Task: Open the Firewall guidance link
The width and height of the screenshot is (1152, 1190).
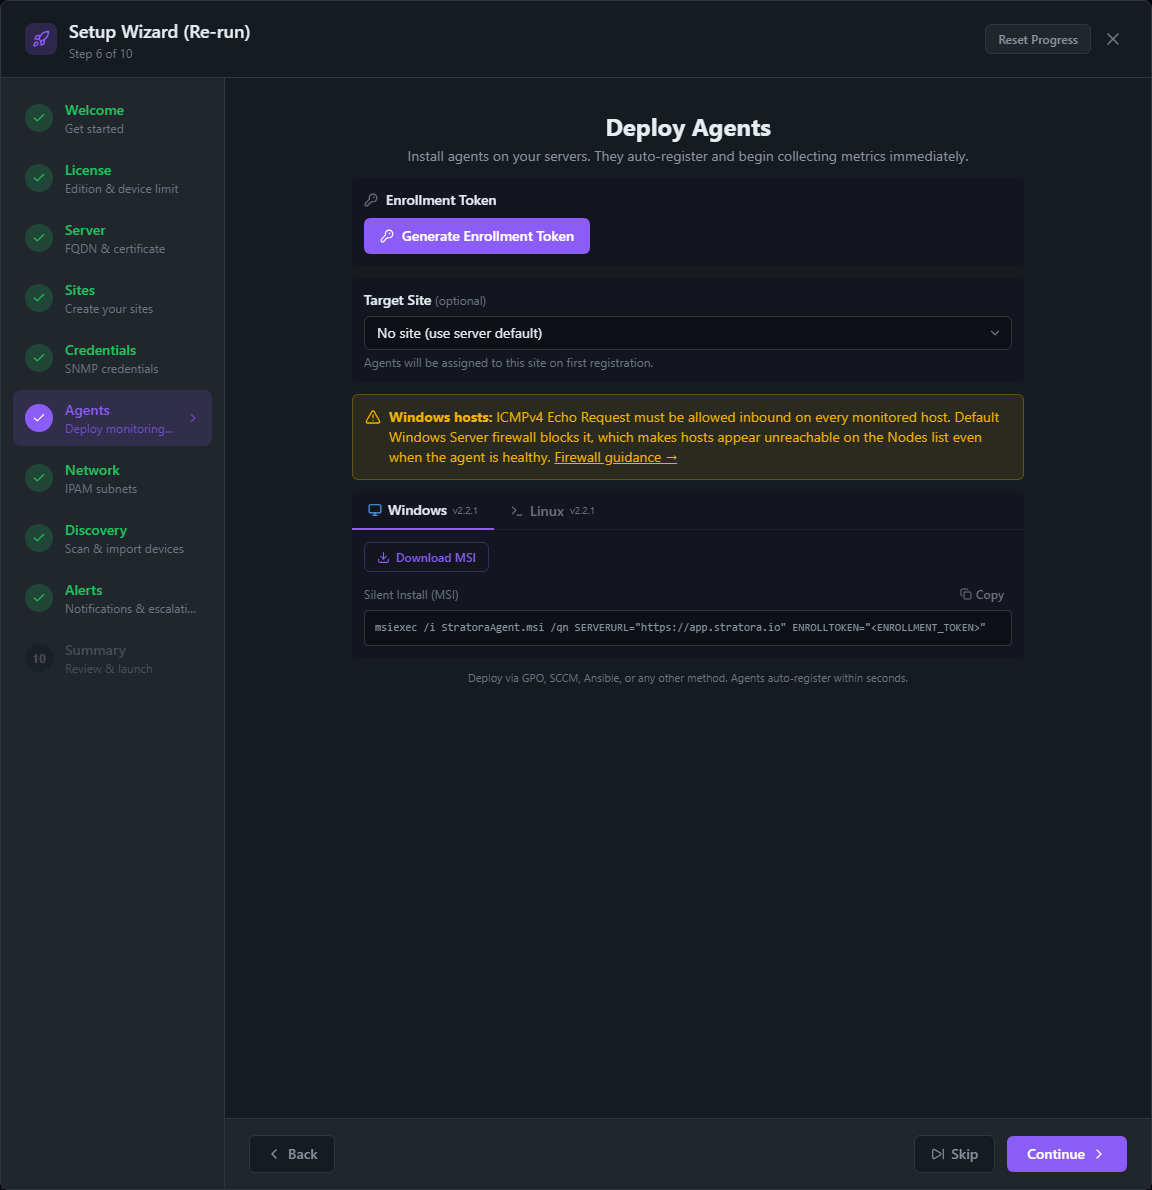Action: (615, 458)
